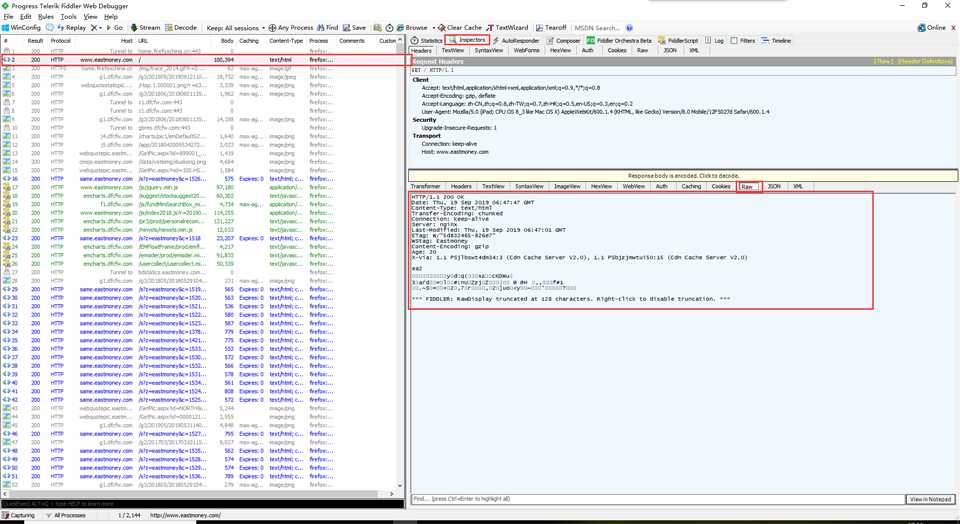Clear Cache from the toolbar
Viewport: 960px width, 524px height.
coord(460,28)
